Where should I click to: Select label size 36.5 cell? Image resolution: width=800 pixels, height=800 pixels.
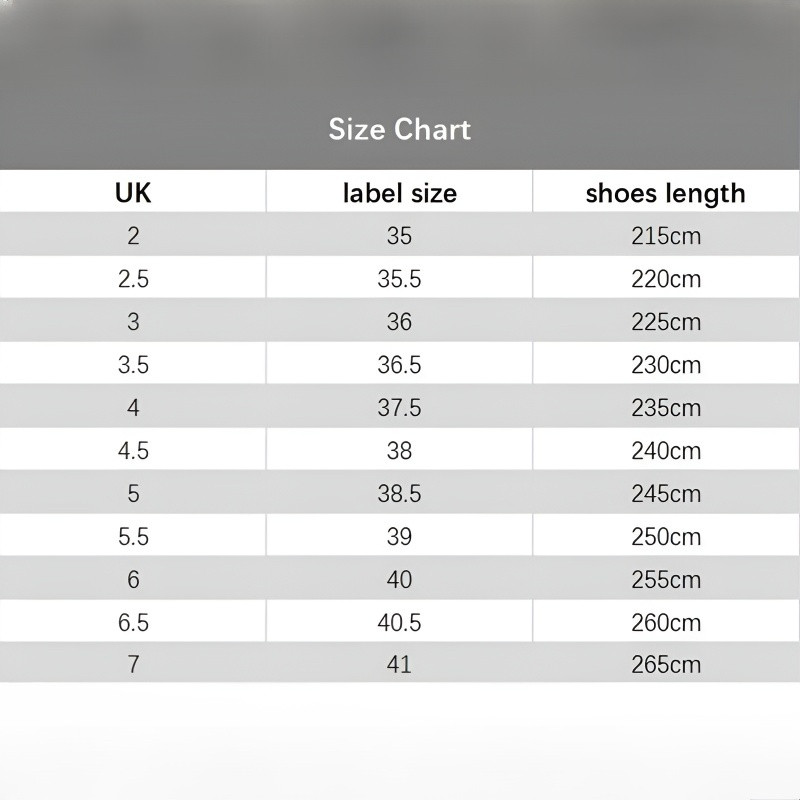click(x=399, y=365)
